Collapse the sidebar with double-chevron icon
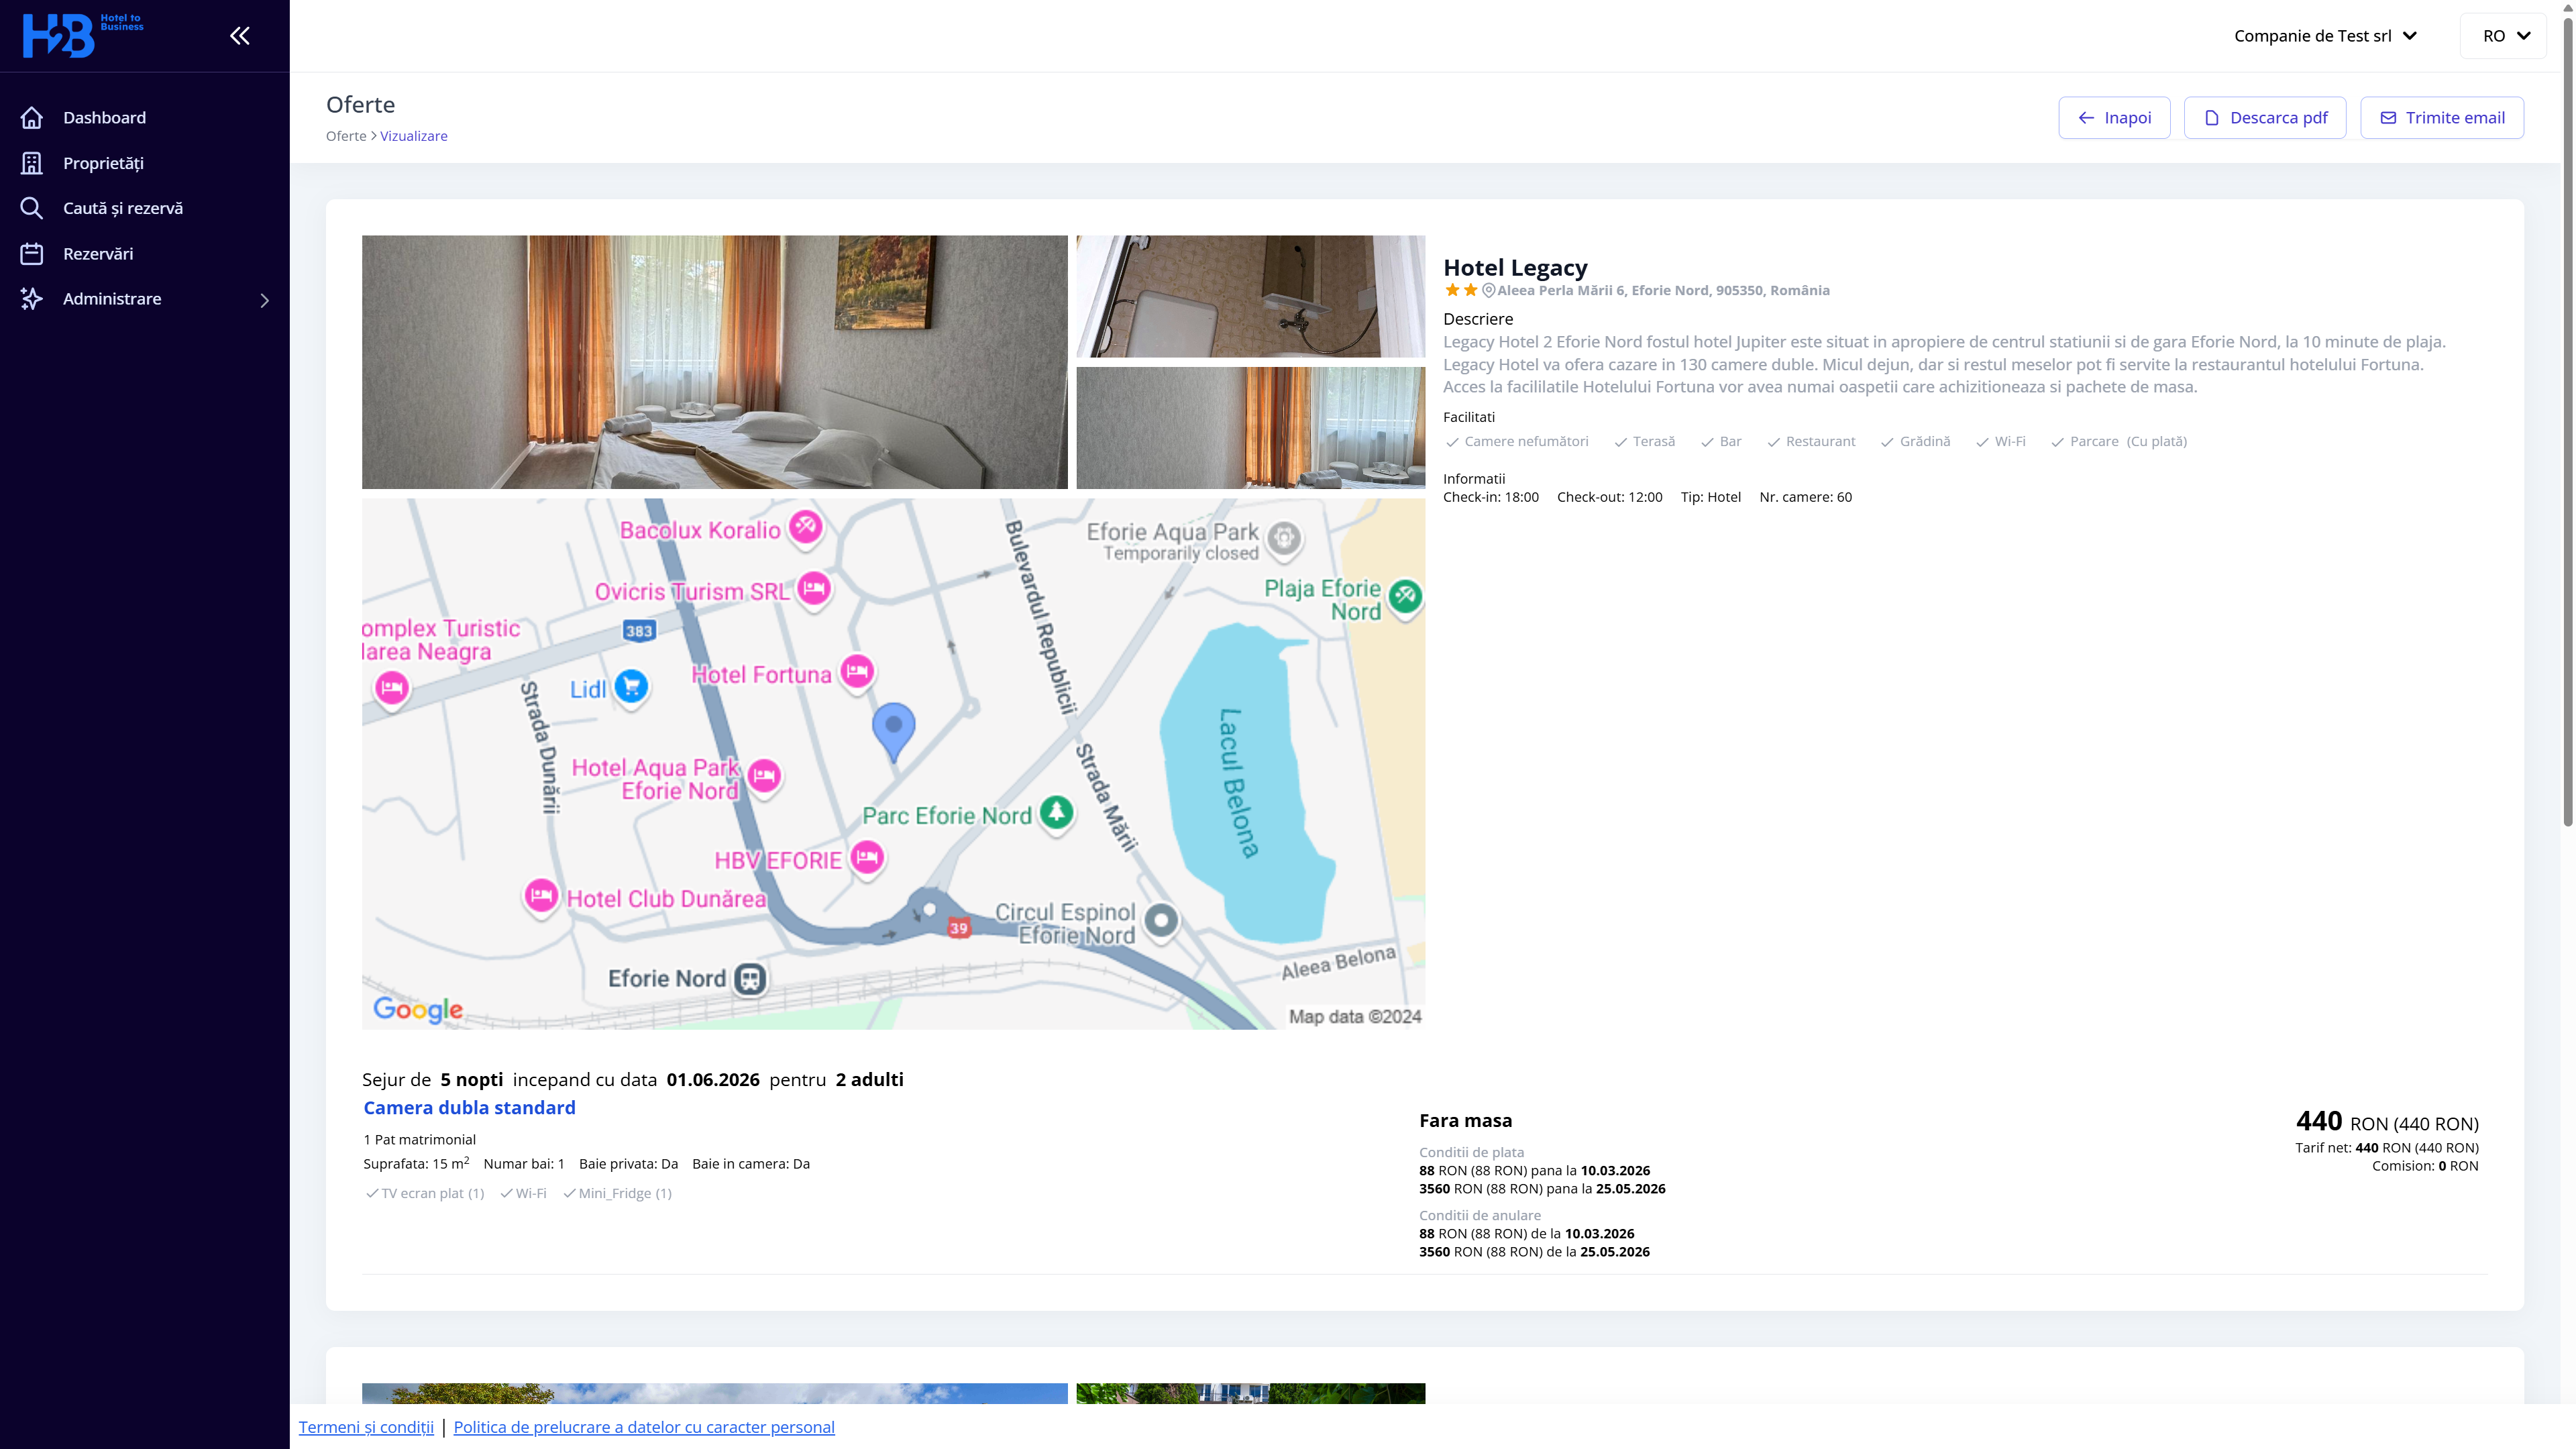Screen dimensions: 2576x1449 click(x=239, y=36)
